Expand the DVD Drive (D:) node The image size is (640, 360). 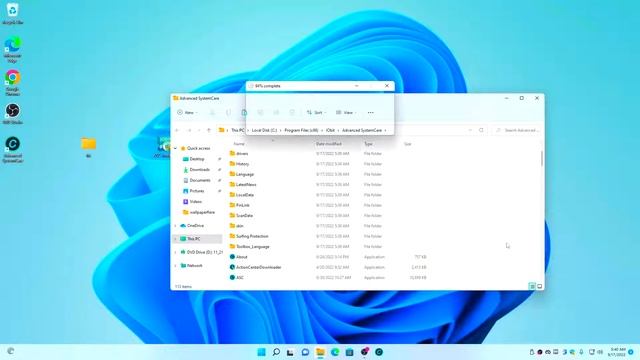pos(176,252)
